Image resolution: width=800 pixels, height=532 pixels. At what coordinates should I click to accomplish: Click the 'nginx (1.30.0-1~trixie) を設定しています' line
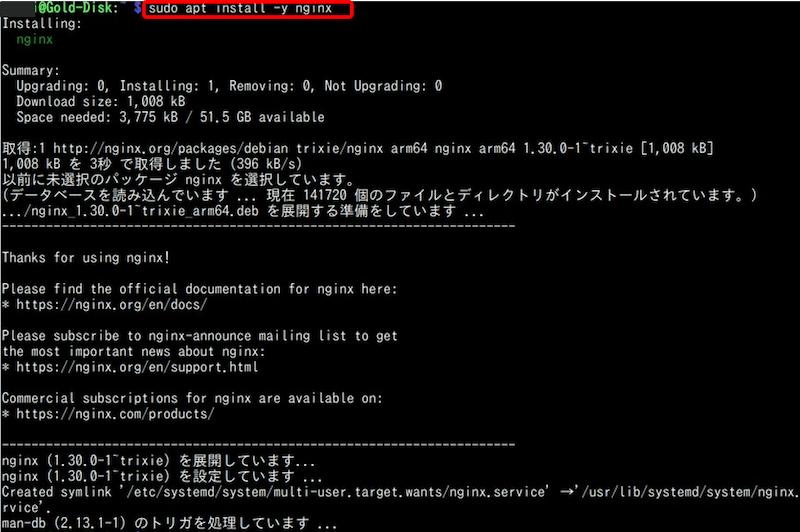pos(162,476)
